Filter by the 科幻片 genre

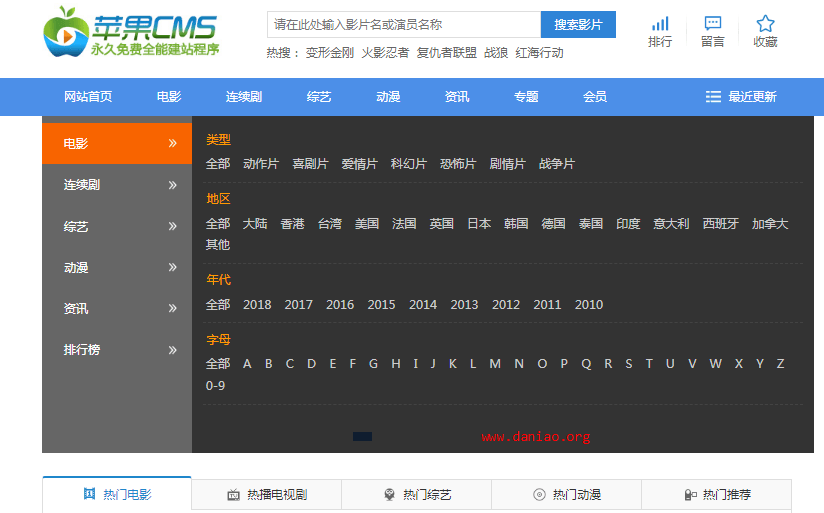coord(408,164)
